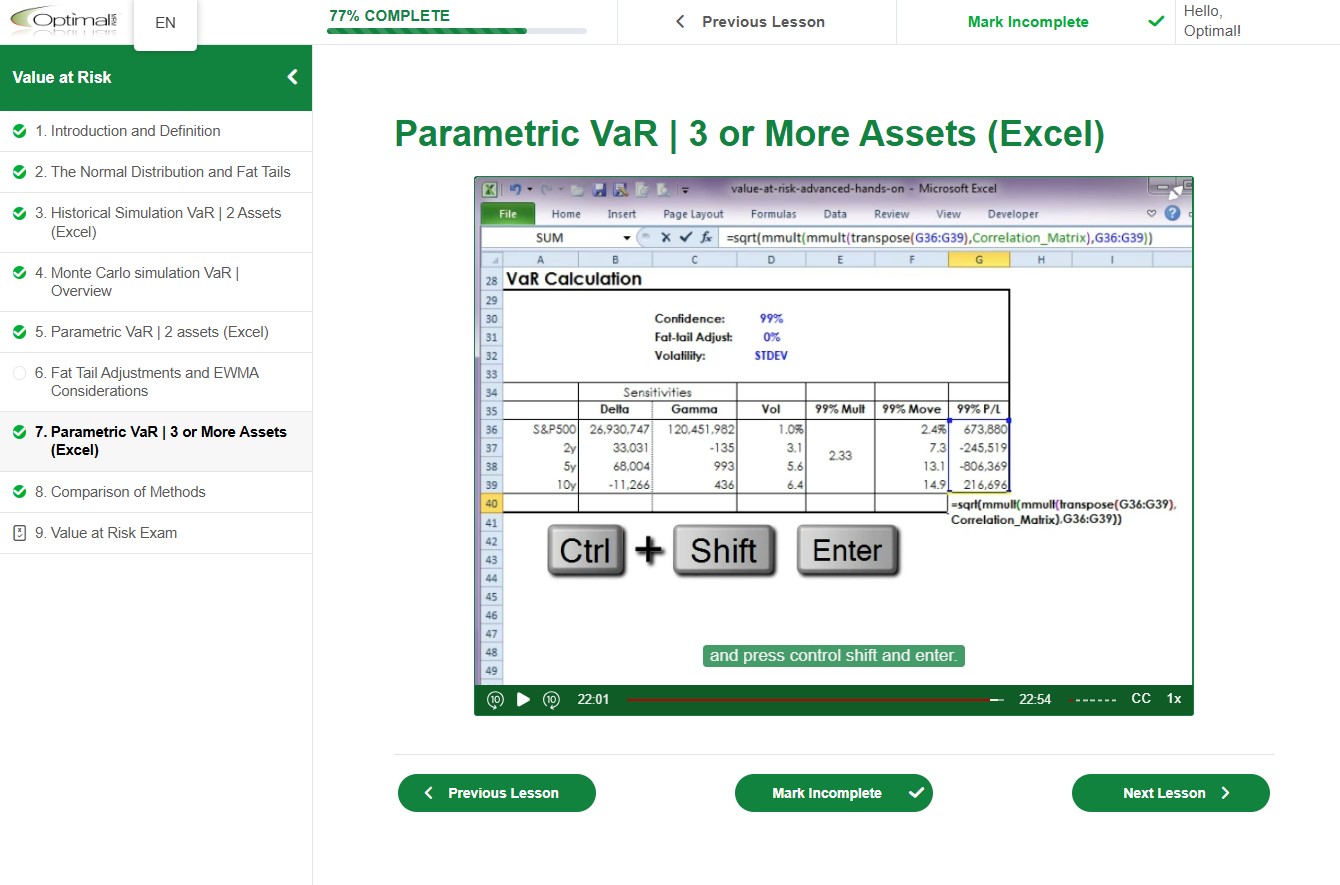Open the 1x playback speed menu
This screenshot has height=885, width=1340.
click(x=1174, y=699)
